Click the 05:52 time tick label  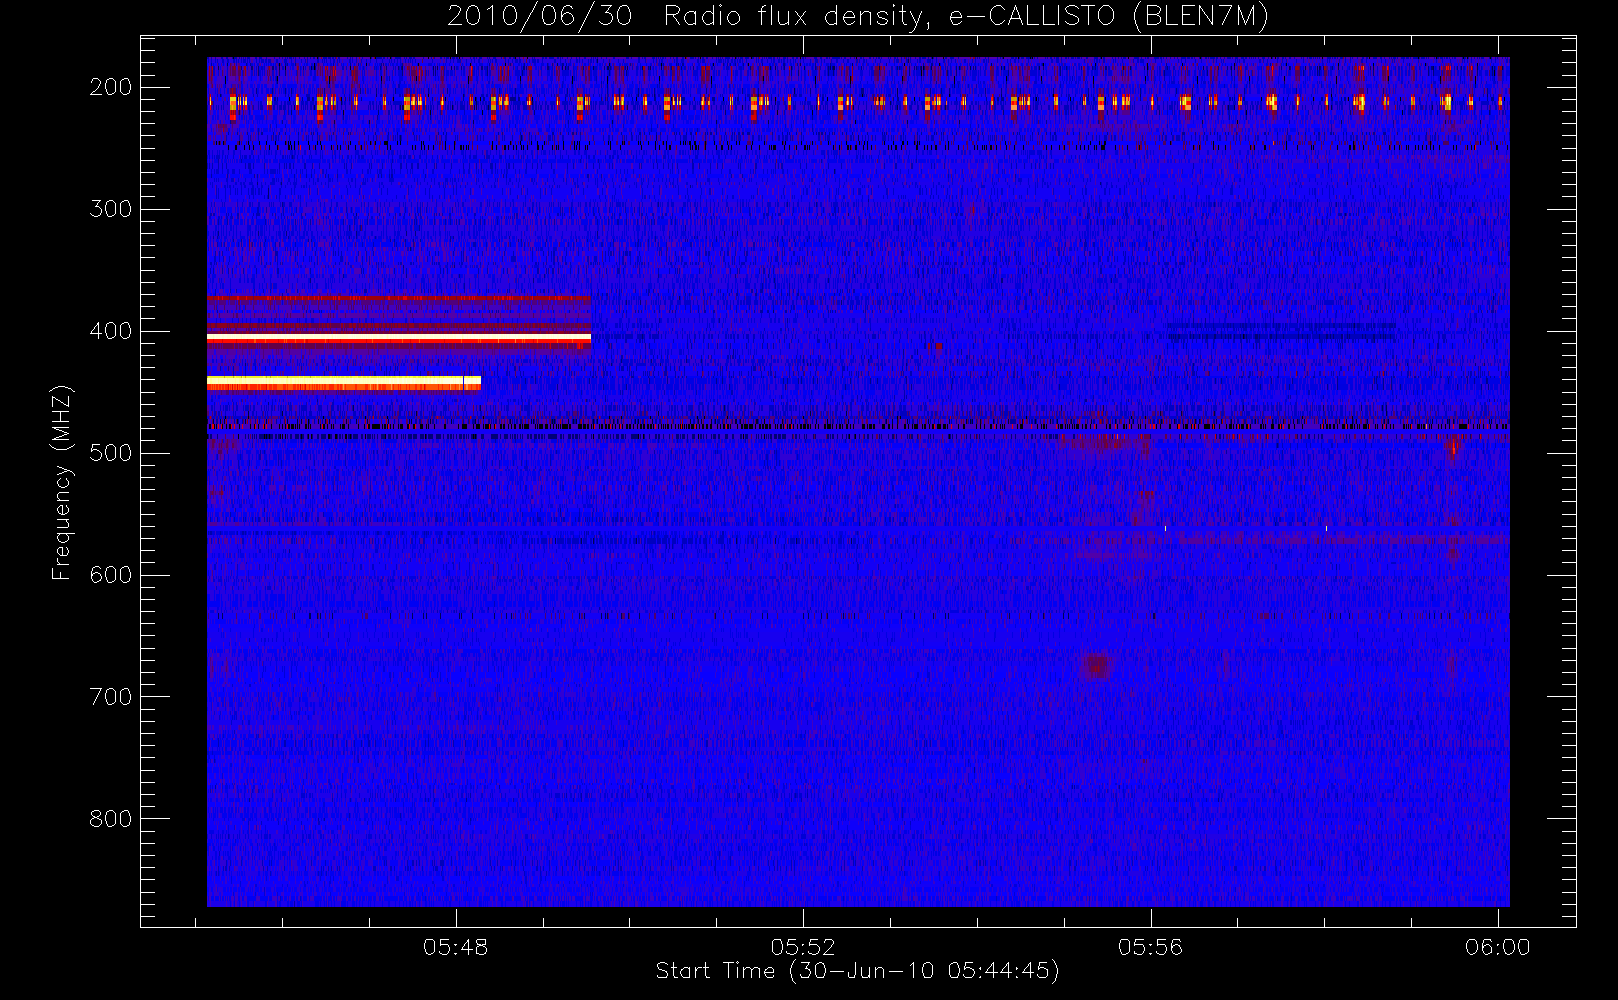click(x=803, y=947)
